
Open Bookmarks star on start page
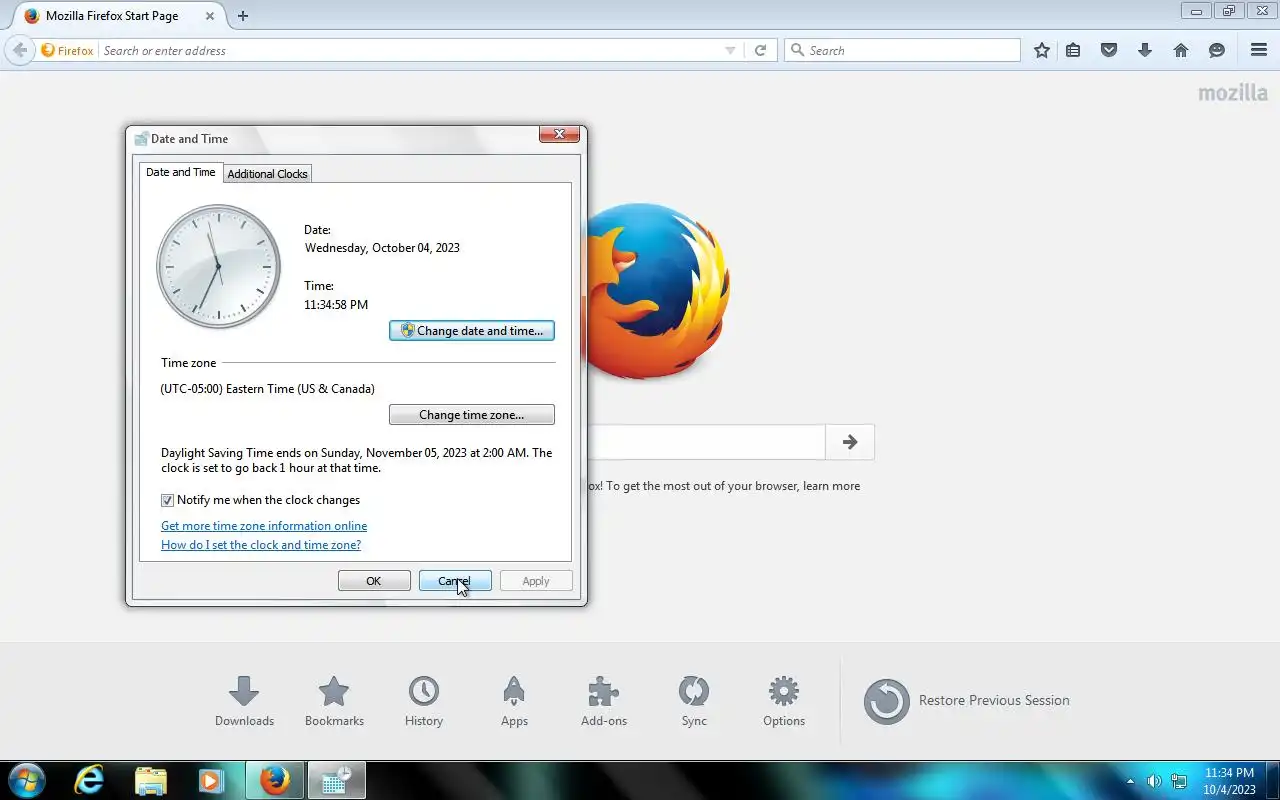point(334,701)
